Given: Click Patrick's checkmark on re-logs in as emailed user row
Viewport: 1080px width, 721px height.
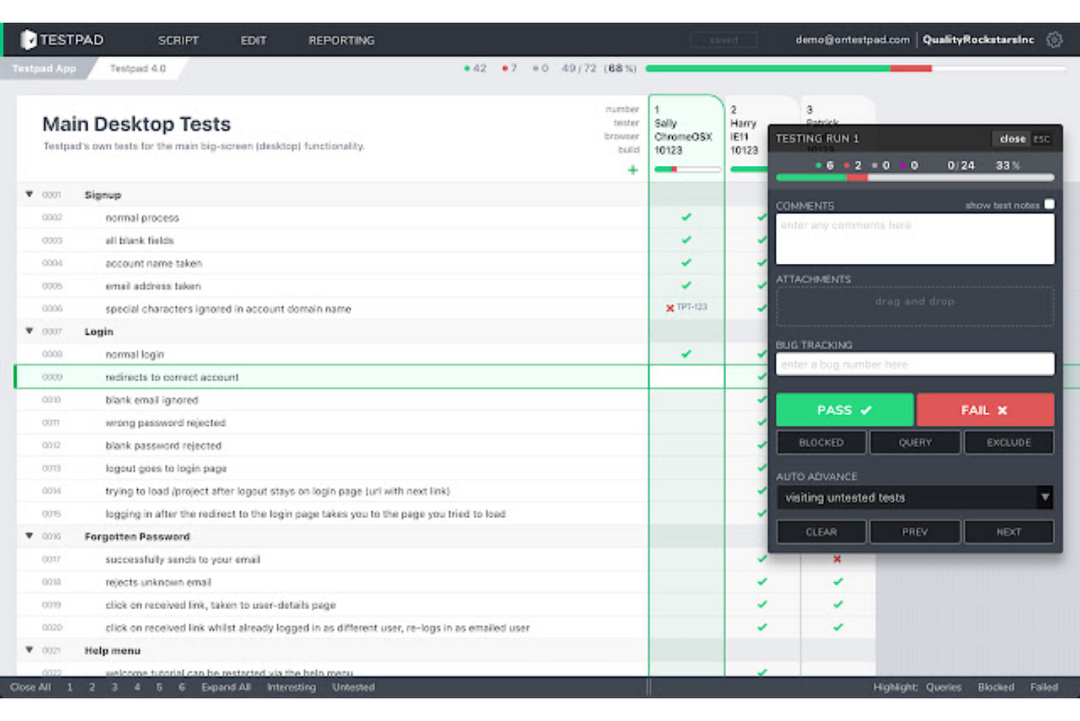Looking at the screenshot, I should pyautogui.click(x=838, y=627).
